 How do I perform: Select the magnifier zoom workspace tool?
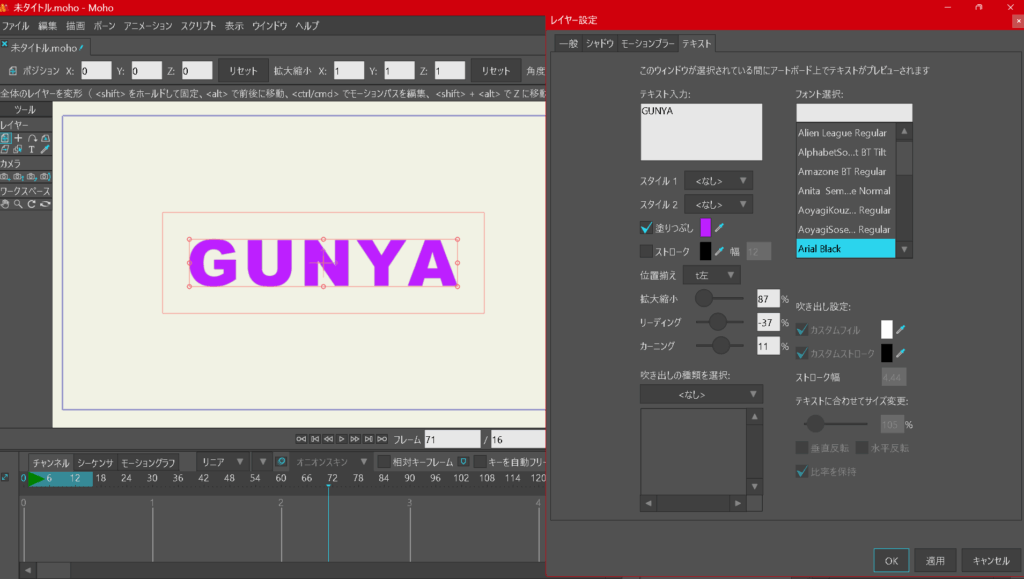pos(19,204)
